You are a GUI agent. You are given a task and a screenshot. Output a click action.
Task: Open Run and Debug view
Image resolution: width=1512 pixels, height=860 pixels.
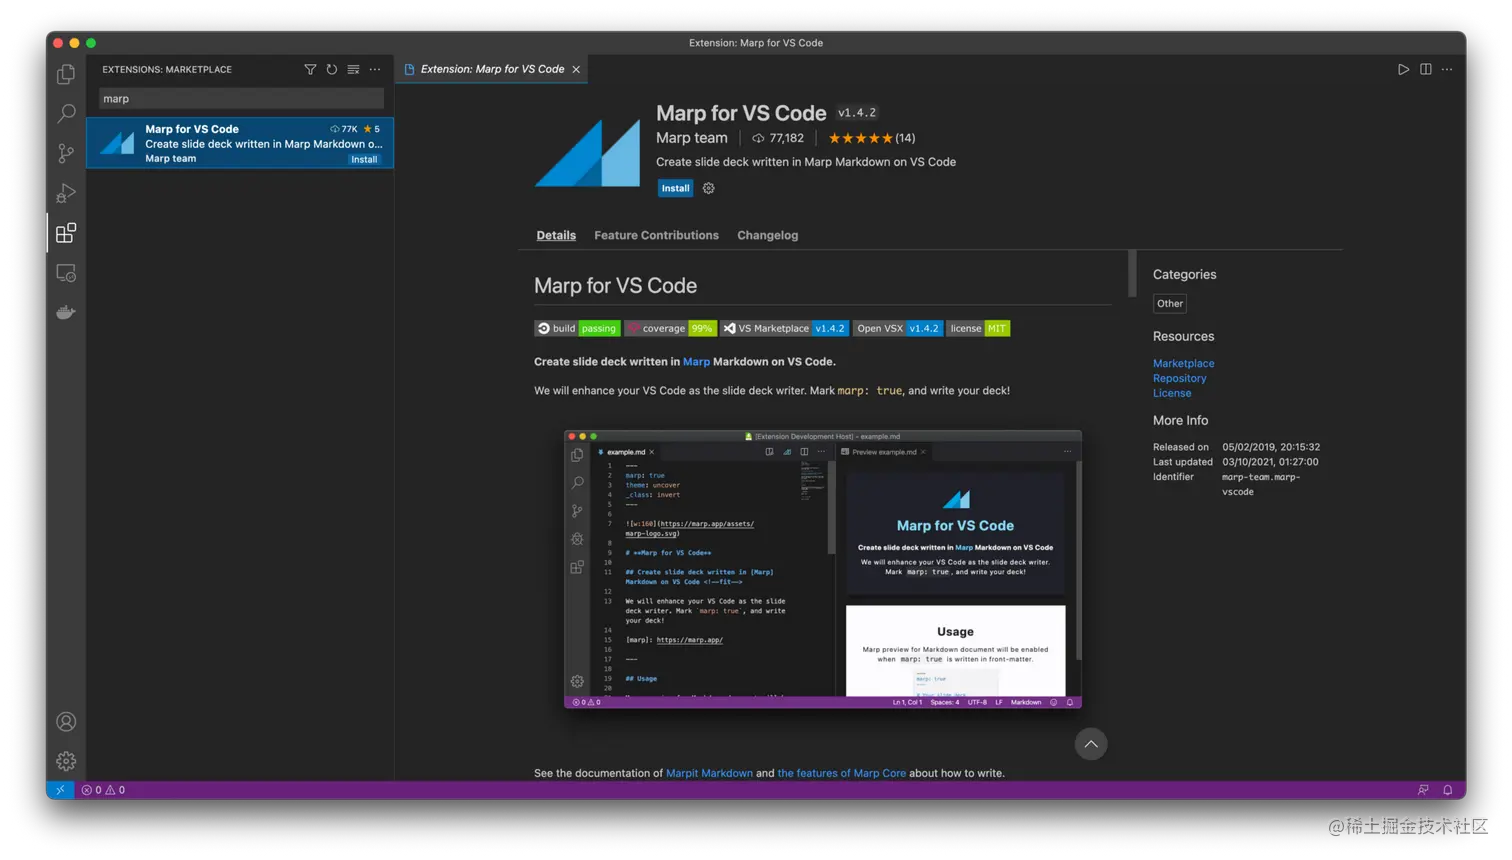click(x=66, y=193)
